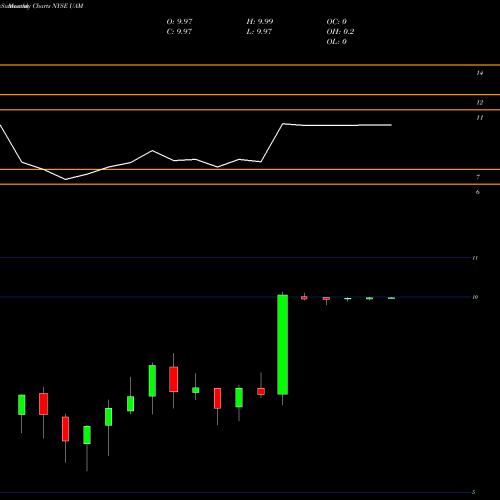Click the '12' label on indicator axis
The width and height of the screenshot is (500, 500).
tap(479, 103)
